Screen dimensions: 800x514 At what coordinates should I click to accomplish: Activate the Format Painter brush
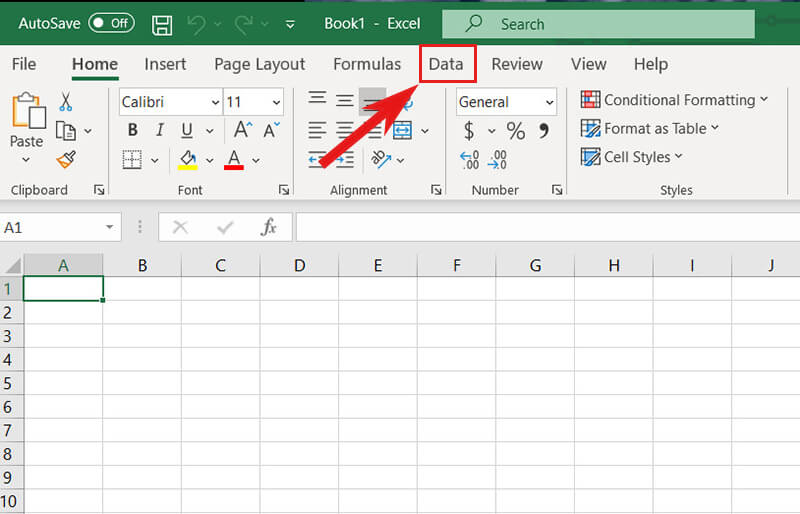(x=66, y=159)
